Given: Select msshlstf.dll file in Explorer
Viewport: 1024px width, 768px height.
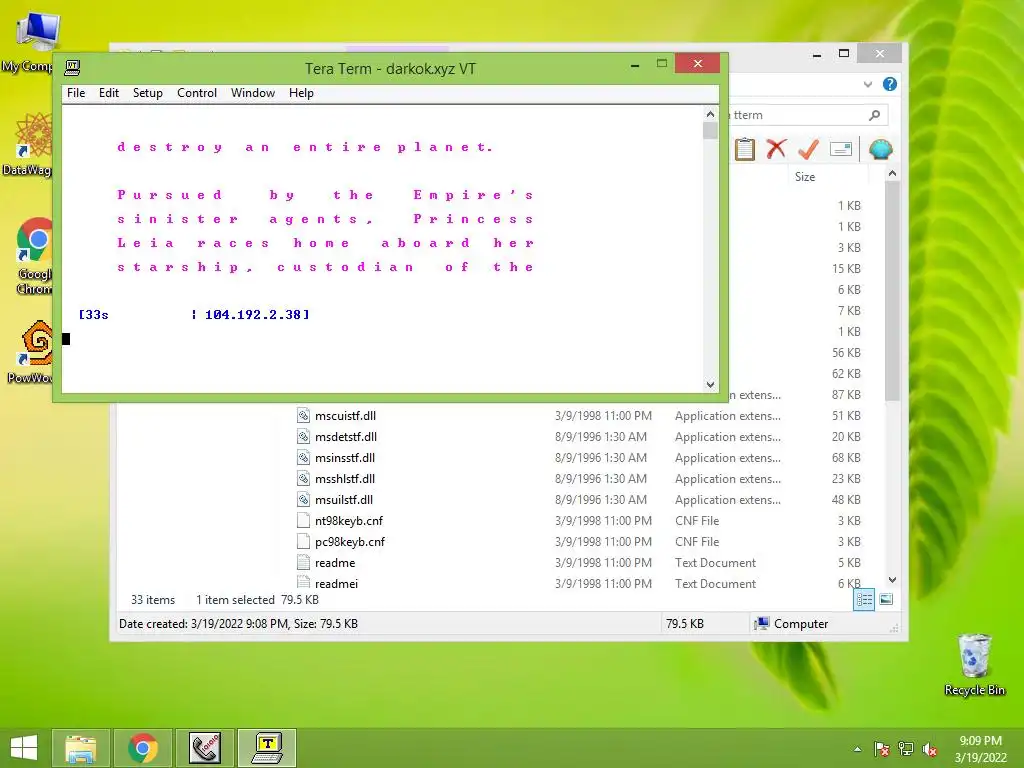Looking at the screenshot, I should 345,479.
